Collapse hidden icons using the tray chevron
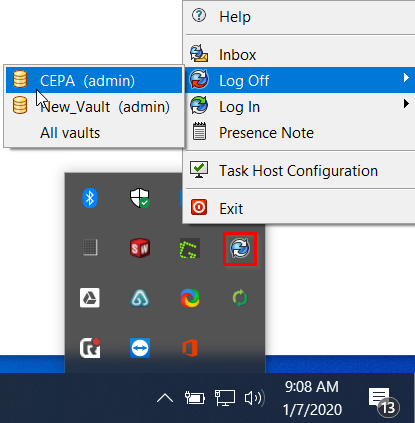This screenshot has height=423, width=415. [x=165, y=398]
